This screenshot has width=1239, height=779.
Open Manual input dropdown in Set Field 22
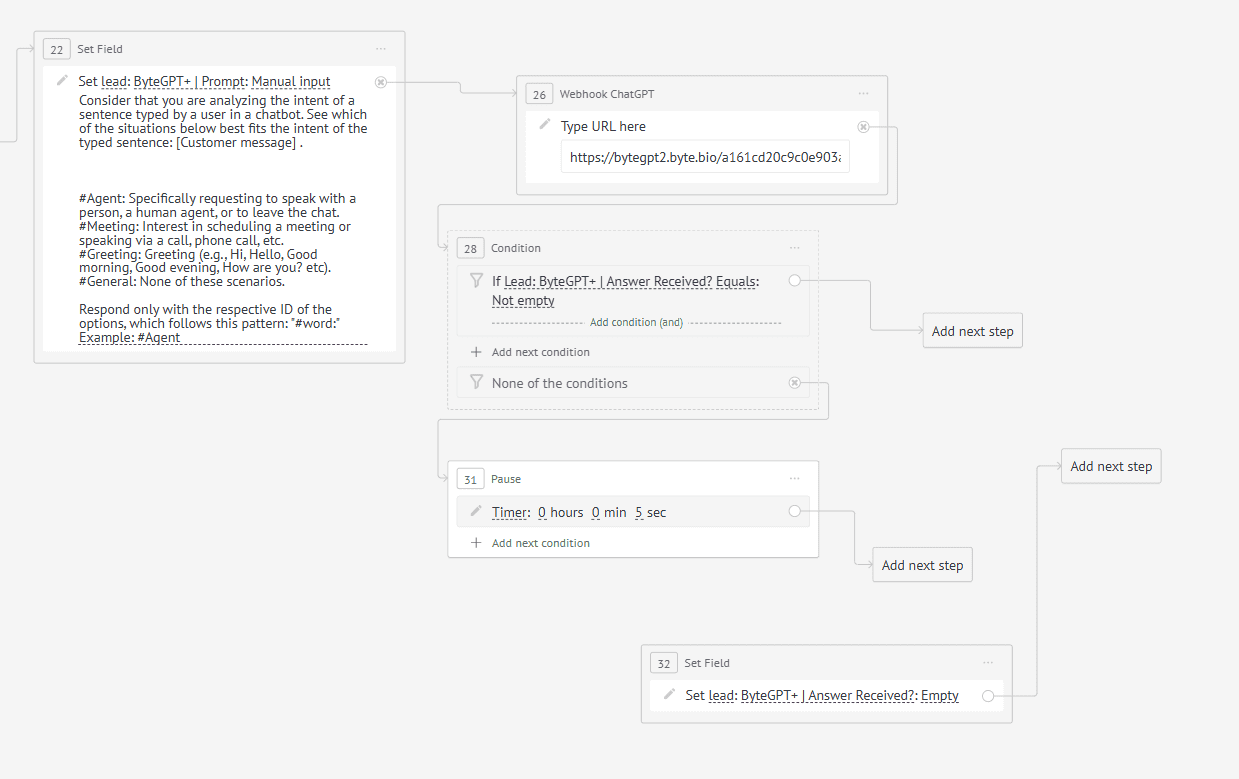coord(291,81)
